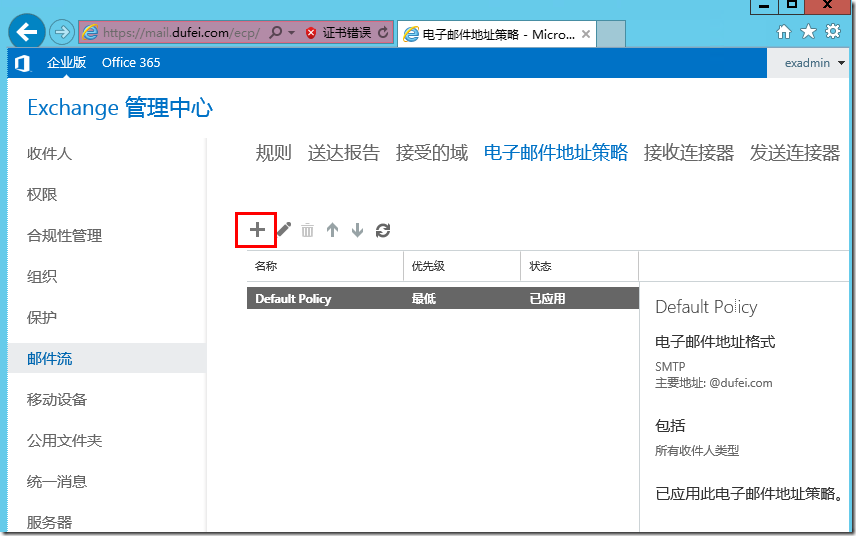Open browser tools gear icon
The width and height of the screenshot is (856, 536).
pos(833,32)
